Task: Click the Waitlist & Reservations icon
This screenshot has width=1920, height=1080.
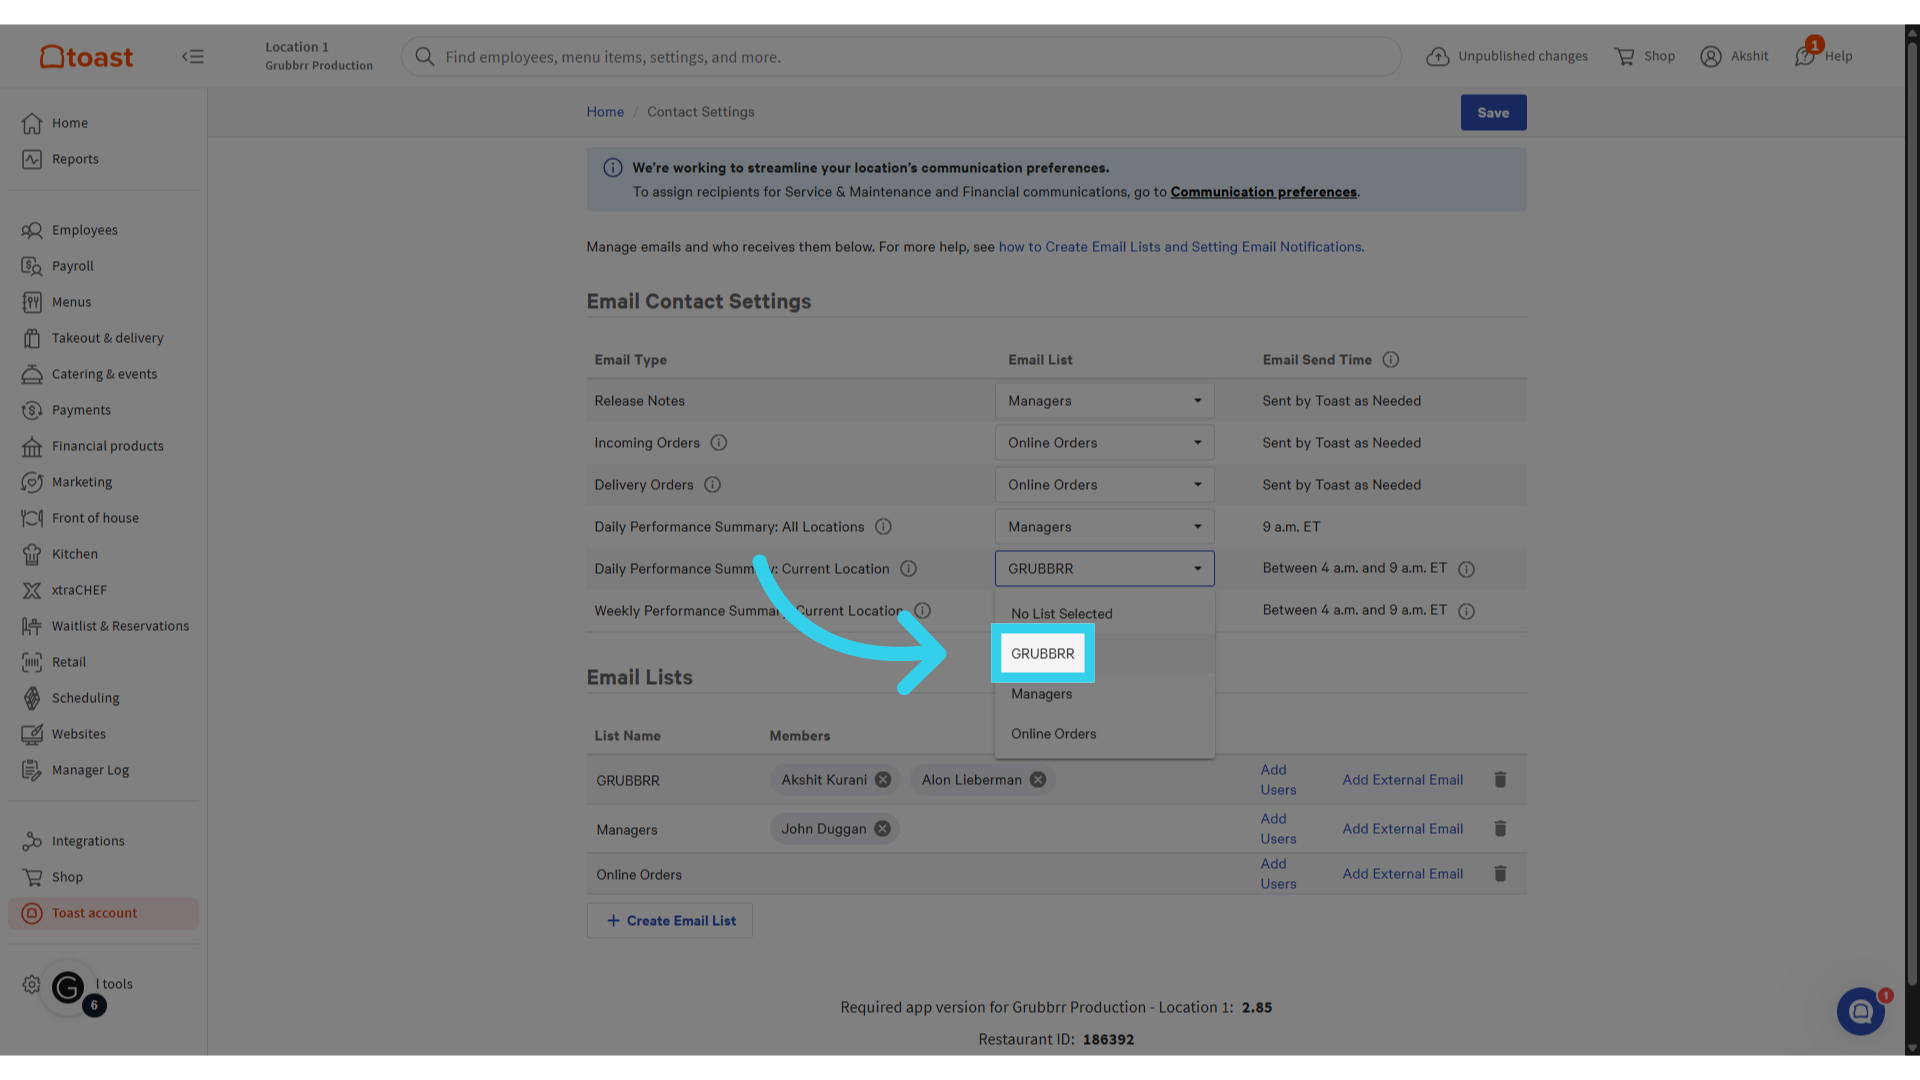Action: (x=32, y=626)
